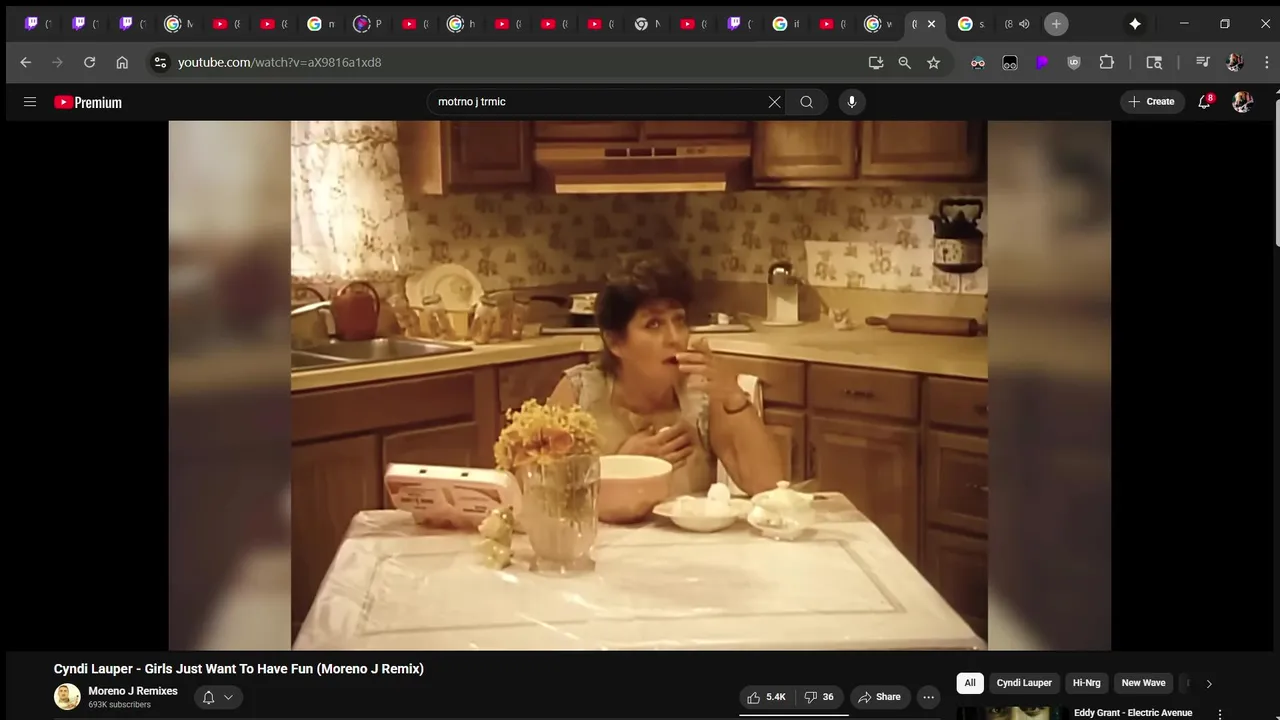
Task: Open Moreno J Remixes channel avatar
Action: click(x=67, y=697)
